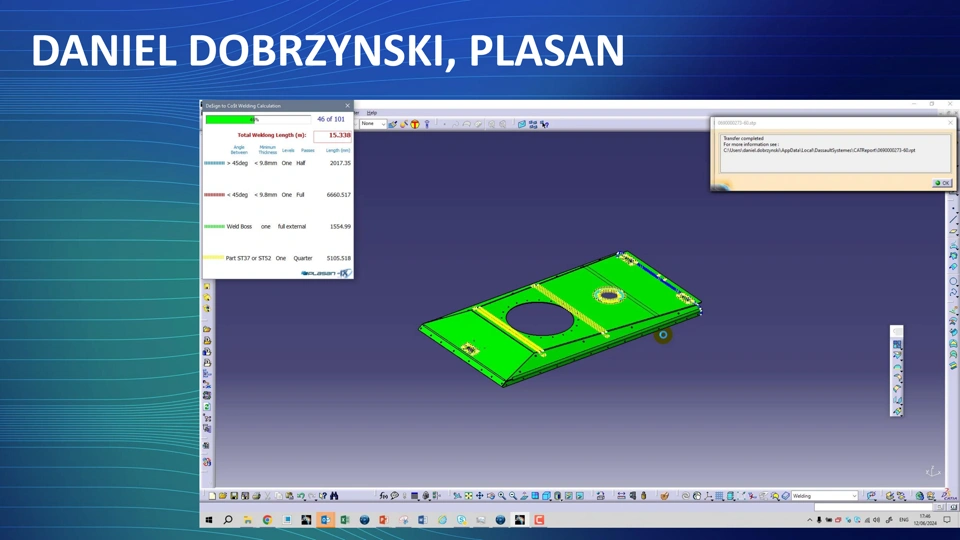Click the circle tool in the right toolbar
The image size is (960, 540).
click(953, 282)
